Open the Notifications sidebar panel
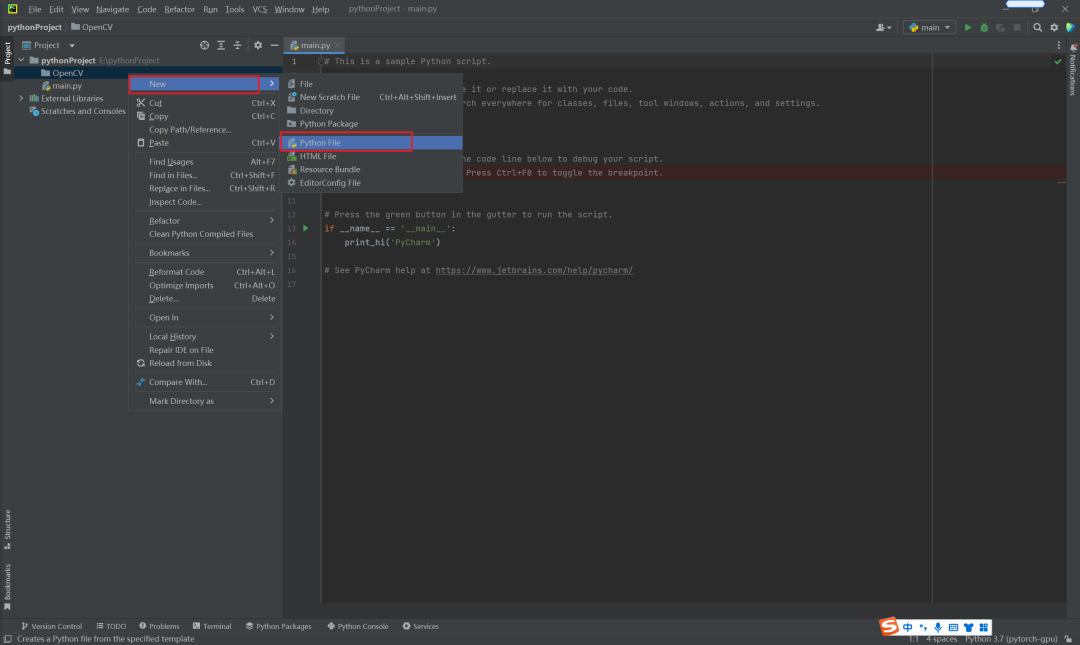This screenshot has width=1080, height=645. click(x=1072, y=70)
